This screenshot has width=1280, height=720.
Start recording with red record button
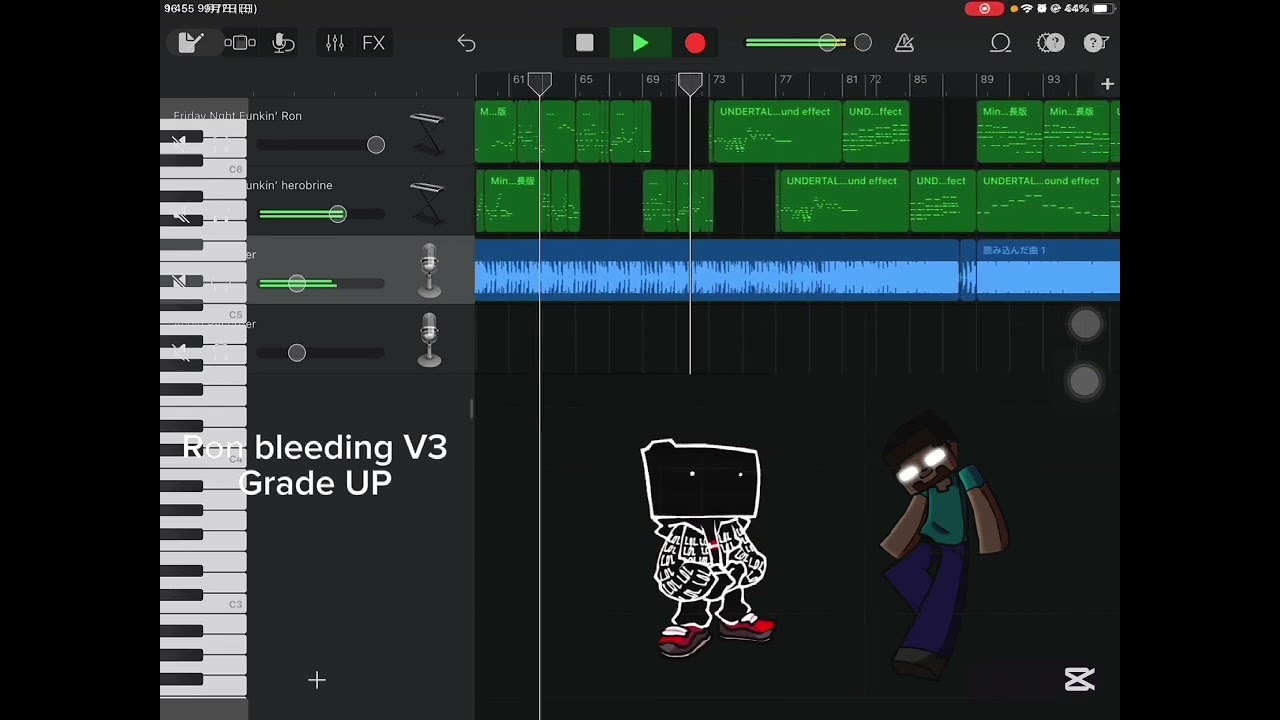click(x=695, y=43)
